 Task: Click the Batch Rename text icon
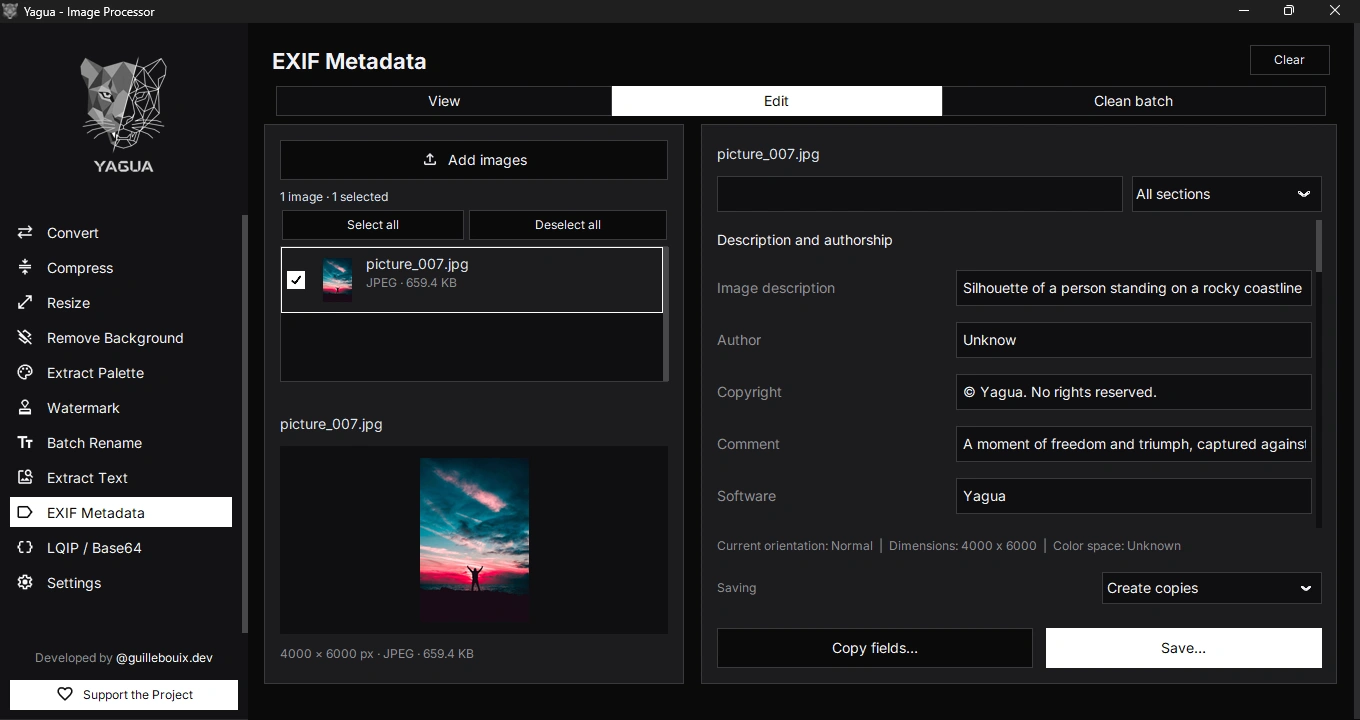tap(25, 443)
